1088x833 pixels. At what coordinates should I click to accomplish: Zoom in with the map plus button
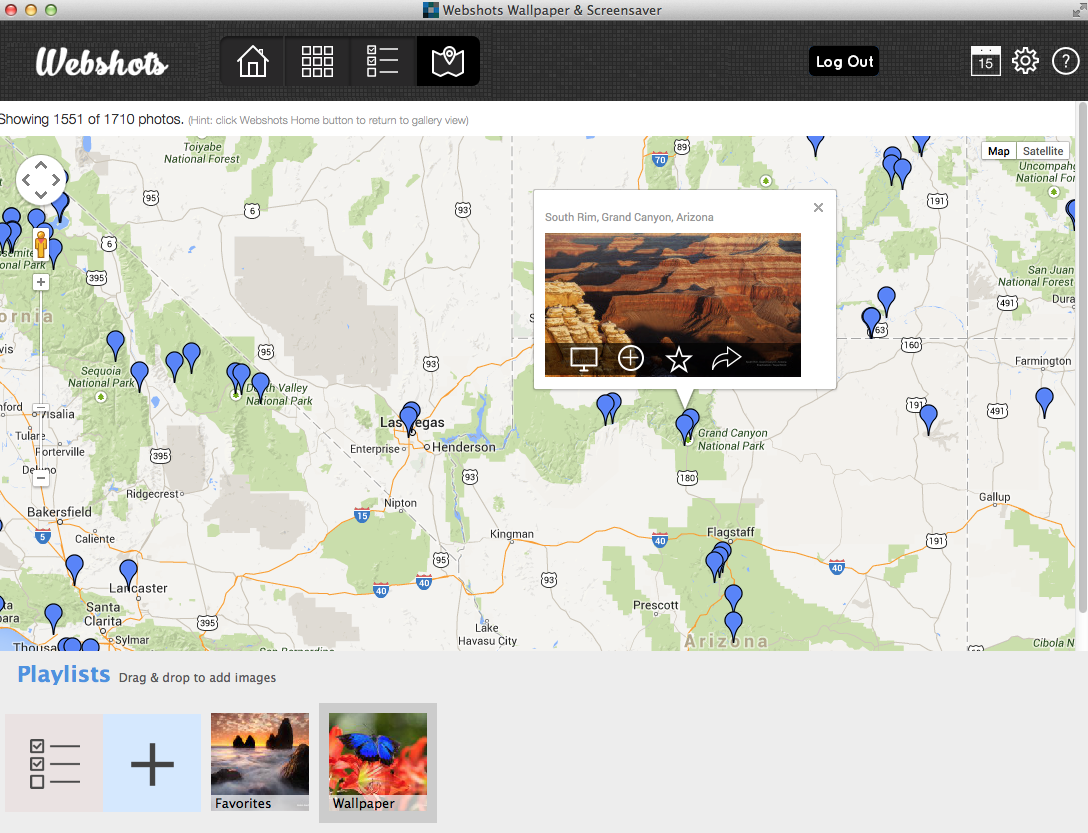coord(41,283)
